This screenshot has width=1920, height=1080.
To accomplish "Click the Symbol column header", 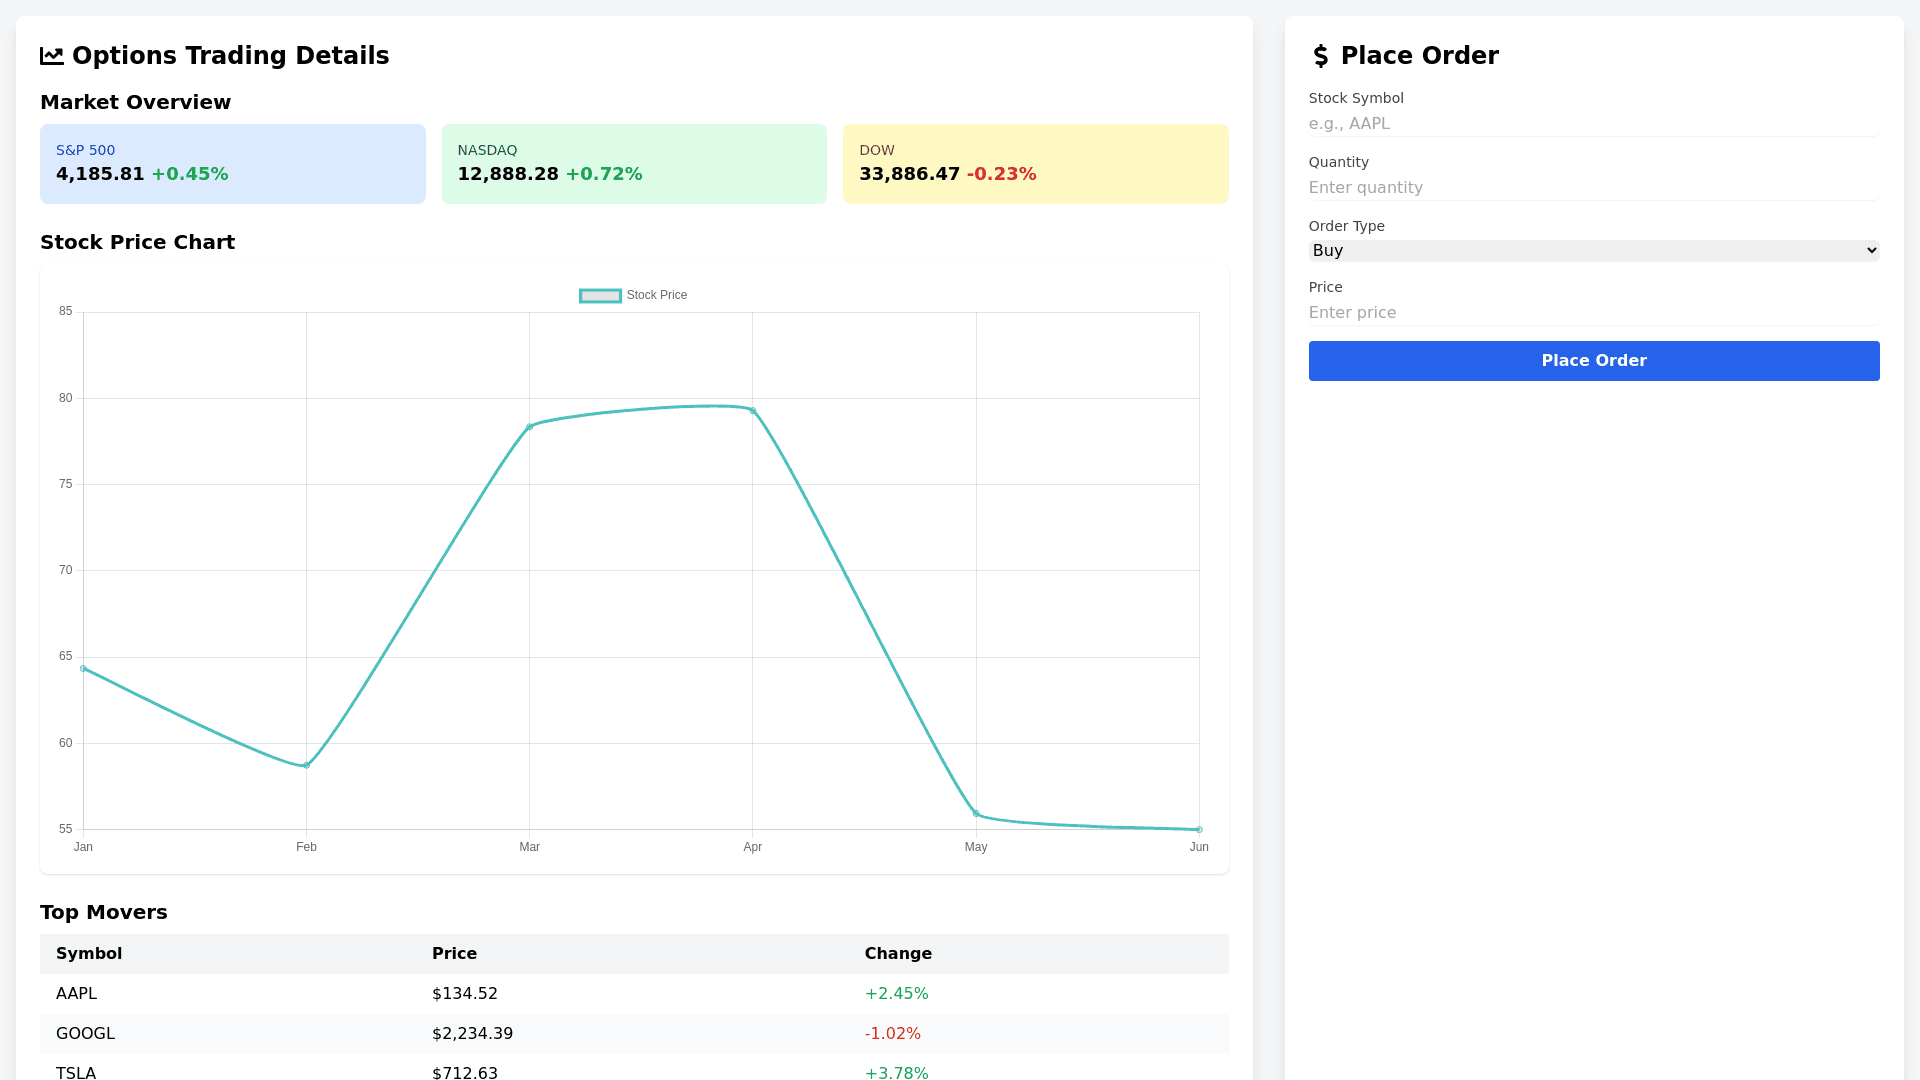I will click(x=89, y=954).
